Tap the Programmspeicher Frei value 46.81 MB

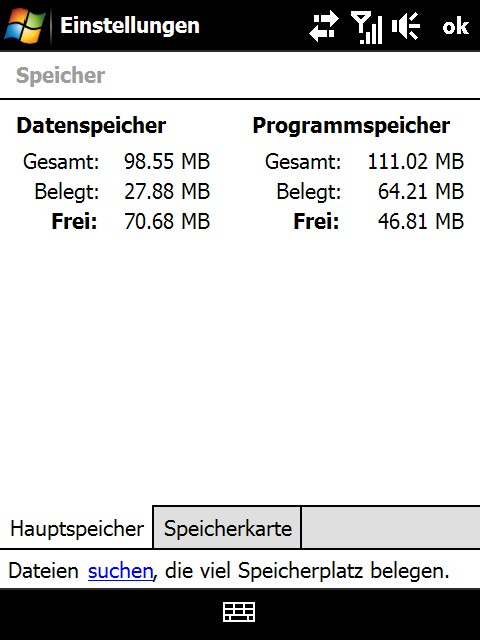click(x=421, y=222)
